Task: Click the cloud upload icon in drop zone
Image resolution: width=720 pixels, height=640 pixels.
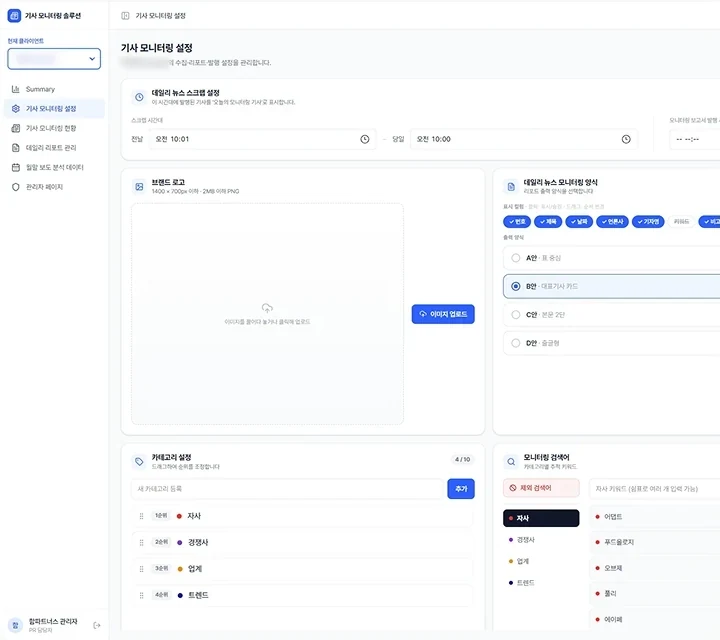Action: (x=267, y=308)
